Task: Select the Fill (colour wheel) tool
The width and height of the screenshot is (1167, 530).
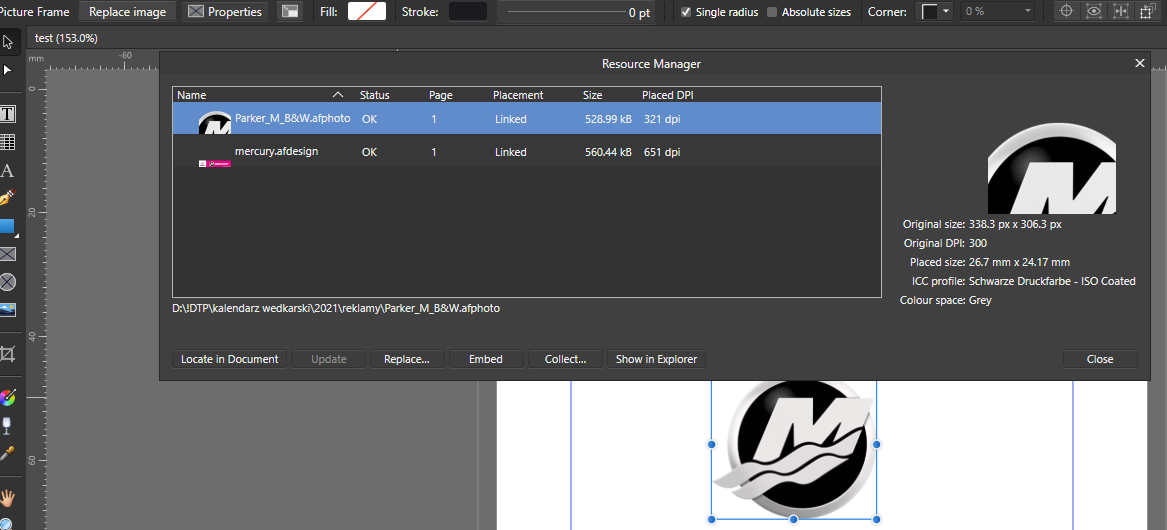Action: (7, 398)
